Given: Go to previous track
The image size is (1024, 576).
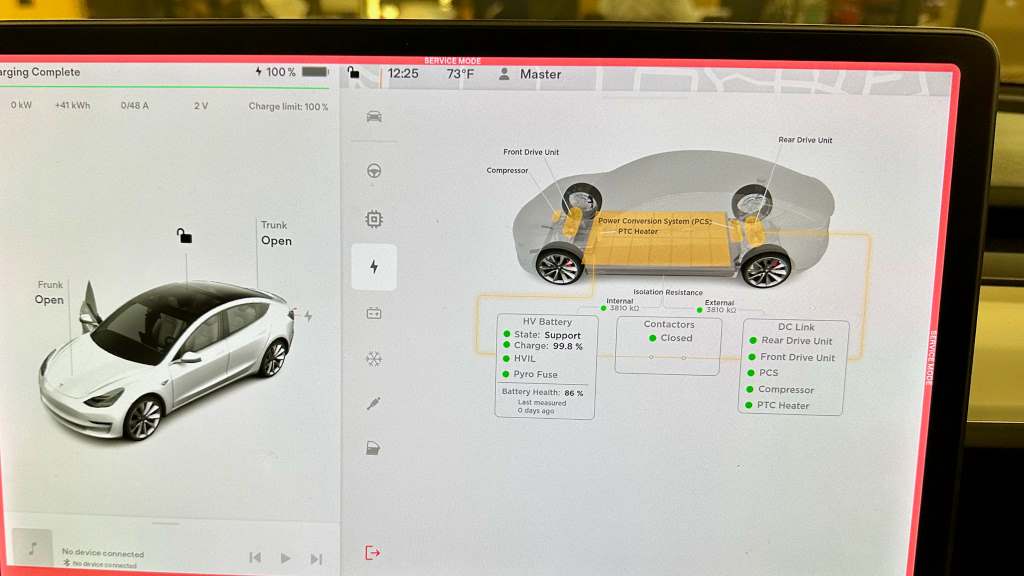Looking at the screenshot, I should 255,558.
